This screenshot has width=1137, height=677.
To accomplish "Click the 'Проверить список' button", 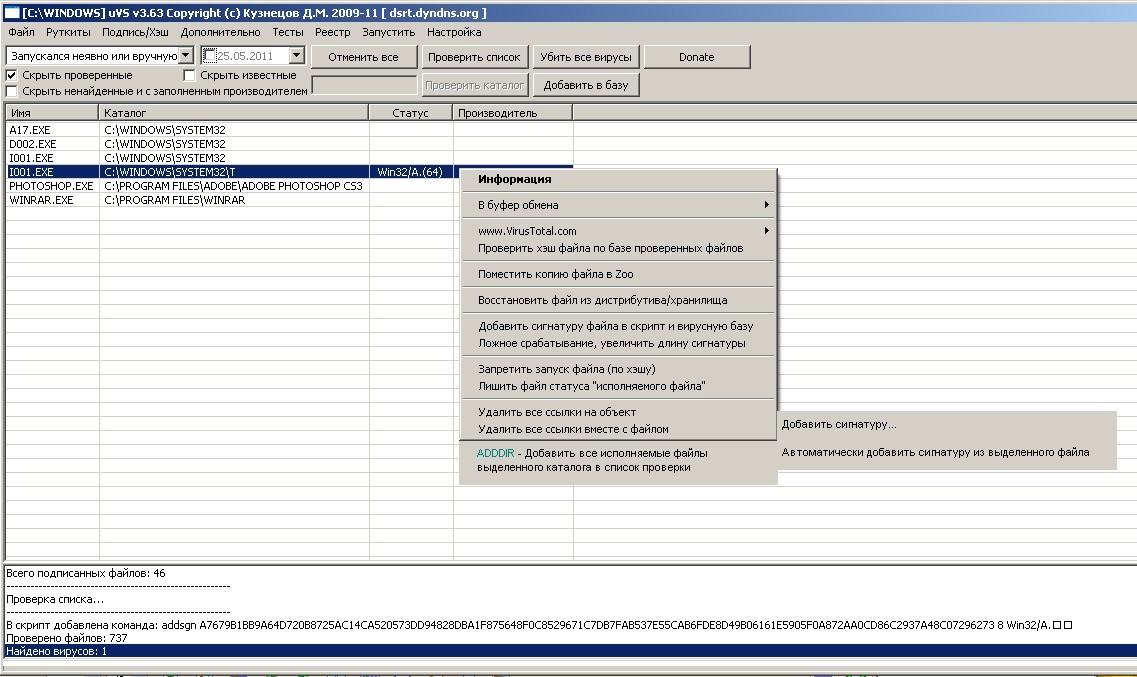I will (474, 57).
